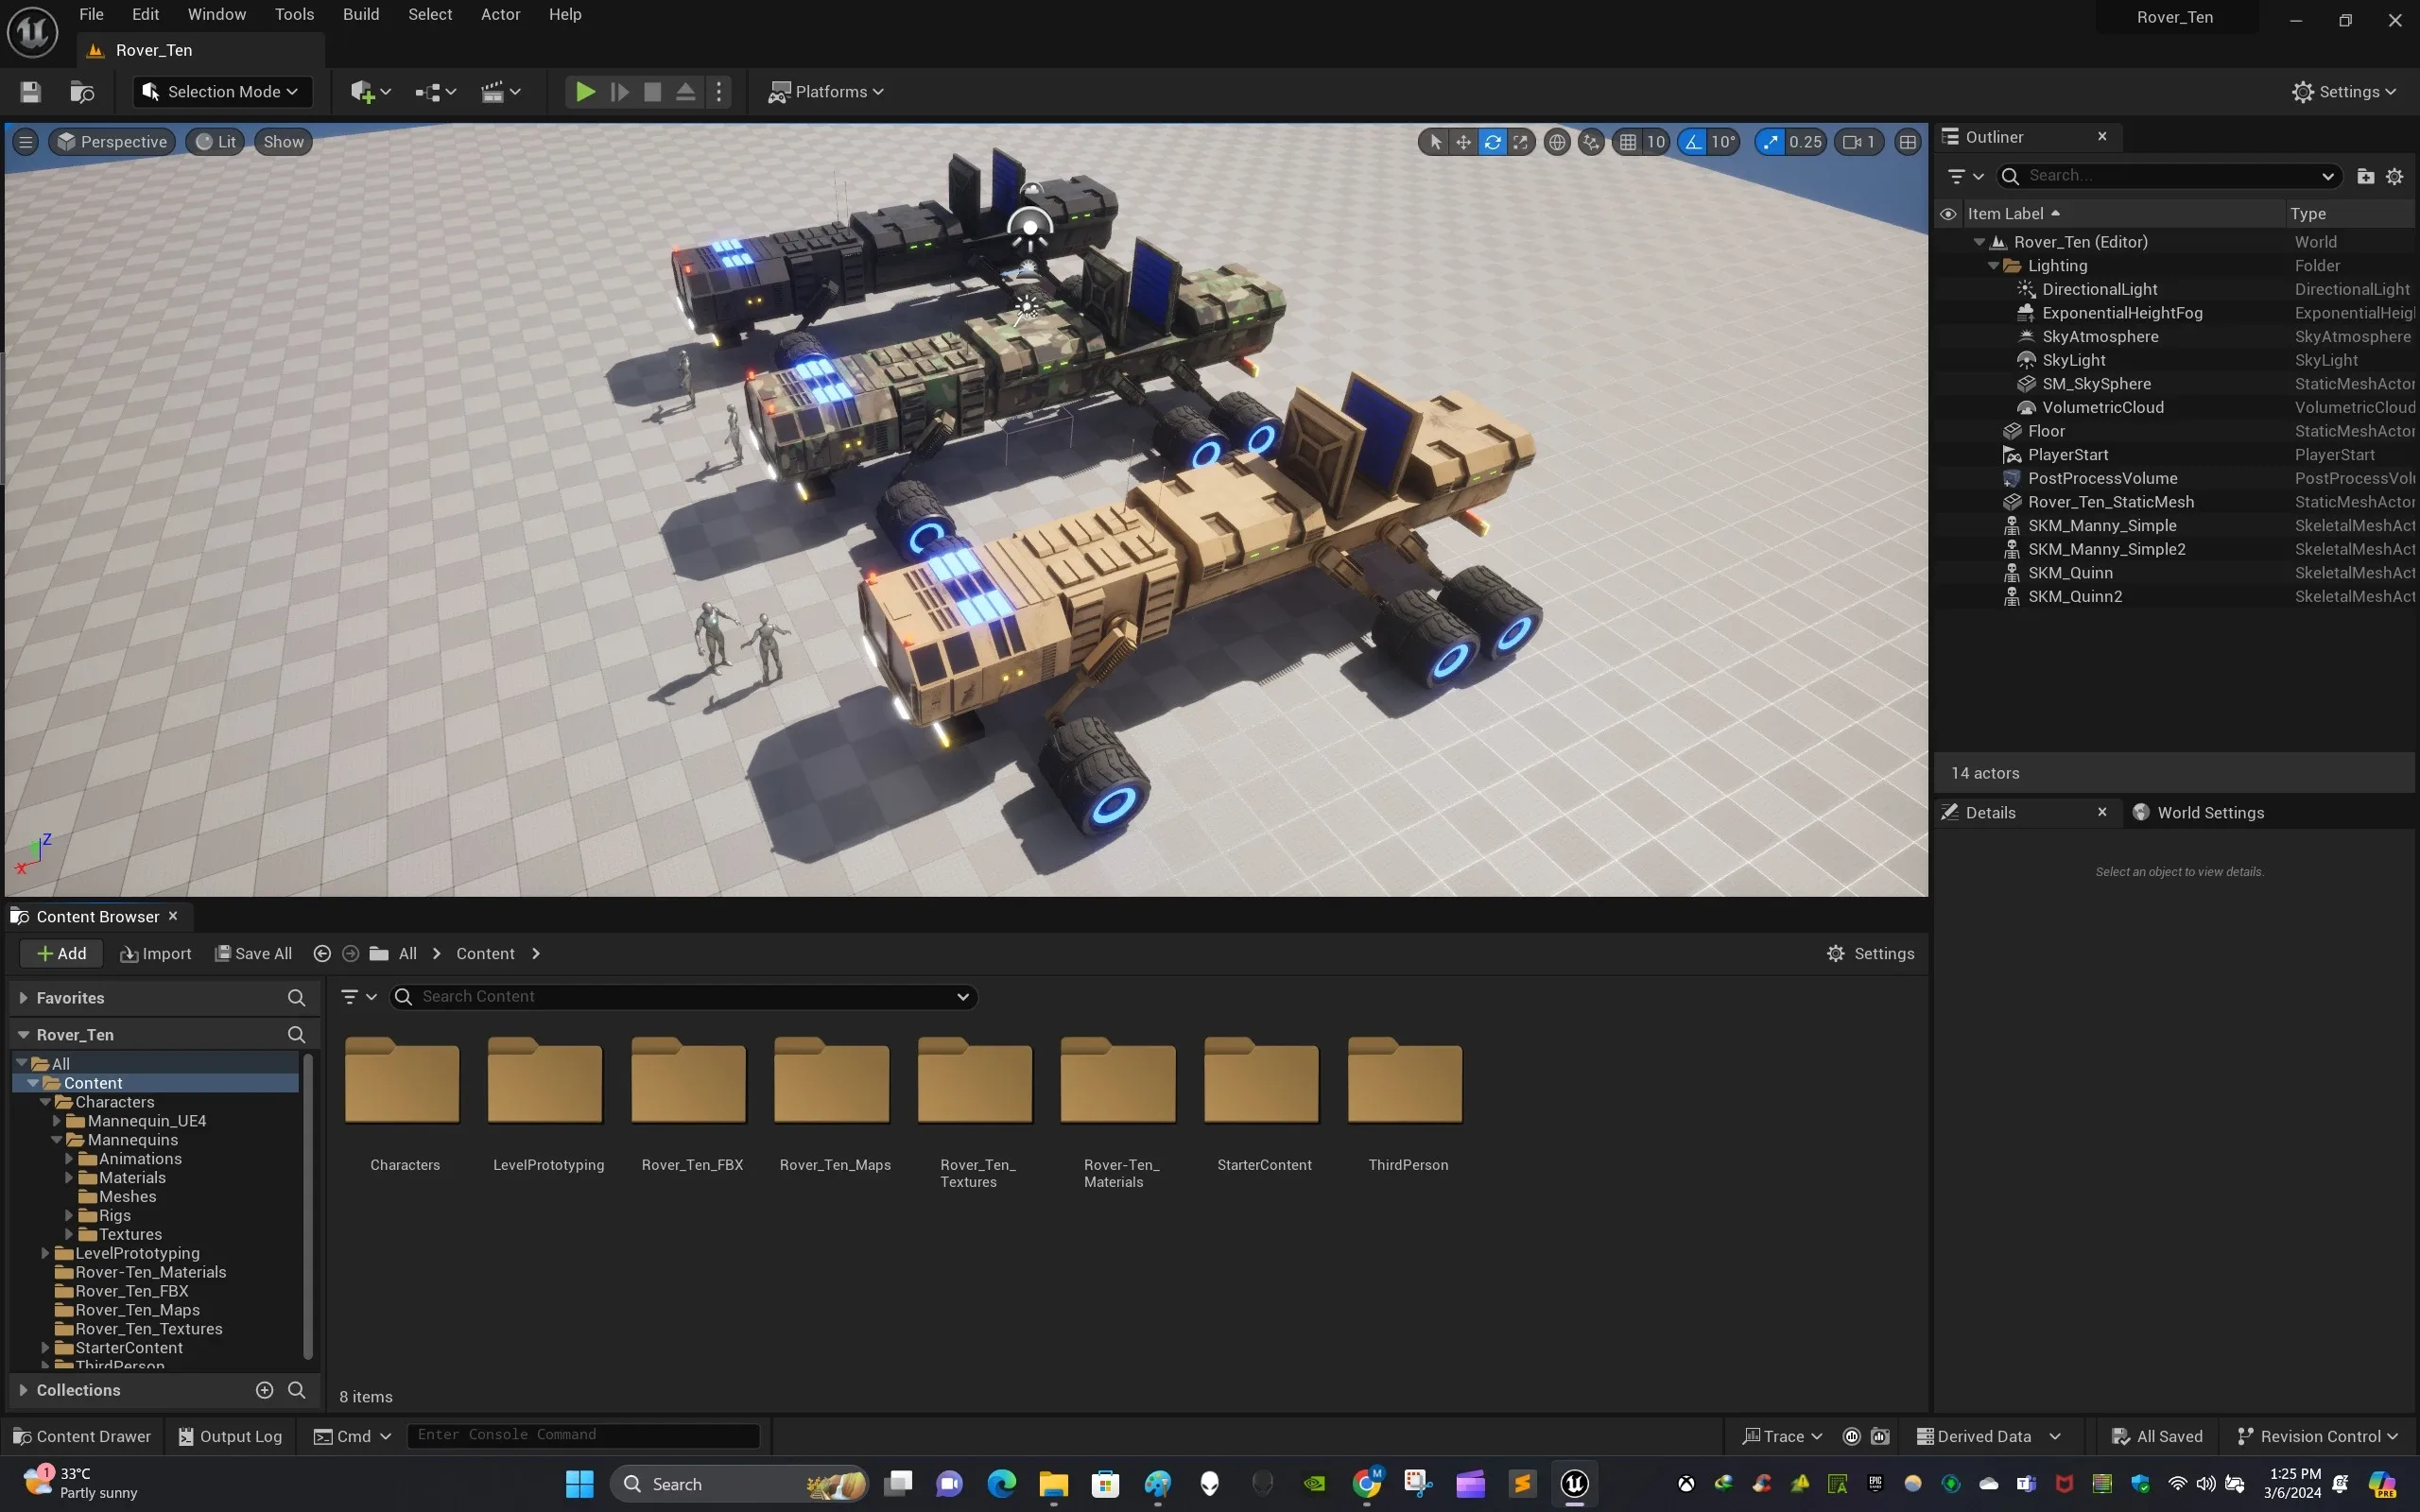
Task: Open the Output Log
Action: tap(231, 1437)
